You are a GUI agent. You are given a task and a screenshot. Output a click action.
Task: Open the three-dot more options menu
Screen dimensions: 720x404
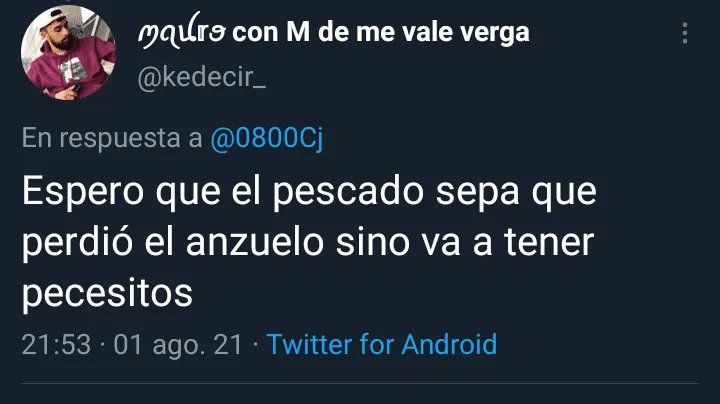(685, 33)
